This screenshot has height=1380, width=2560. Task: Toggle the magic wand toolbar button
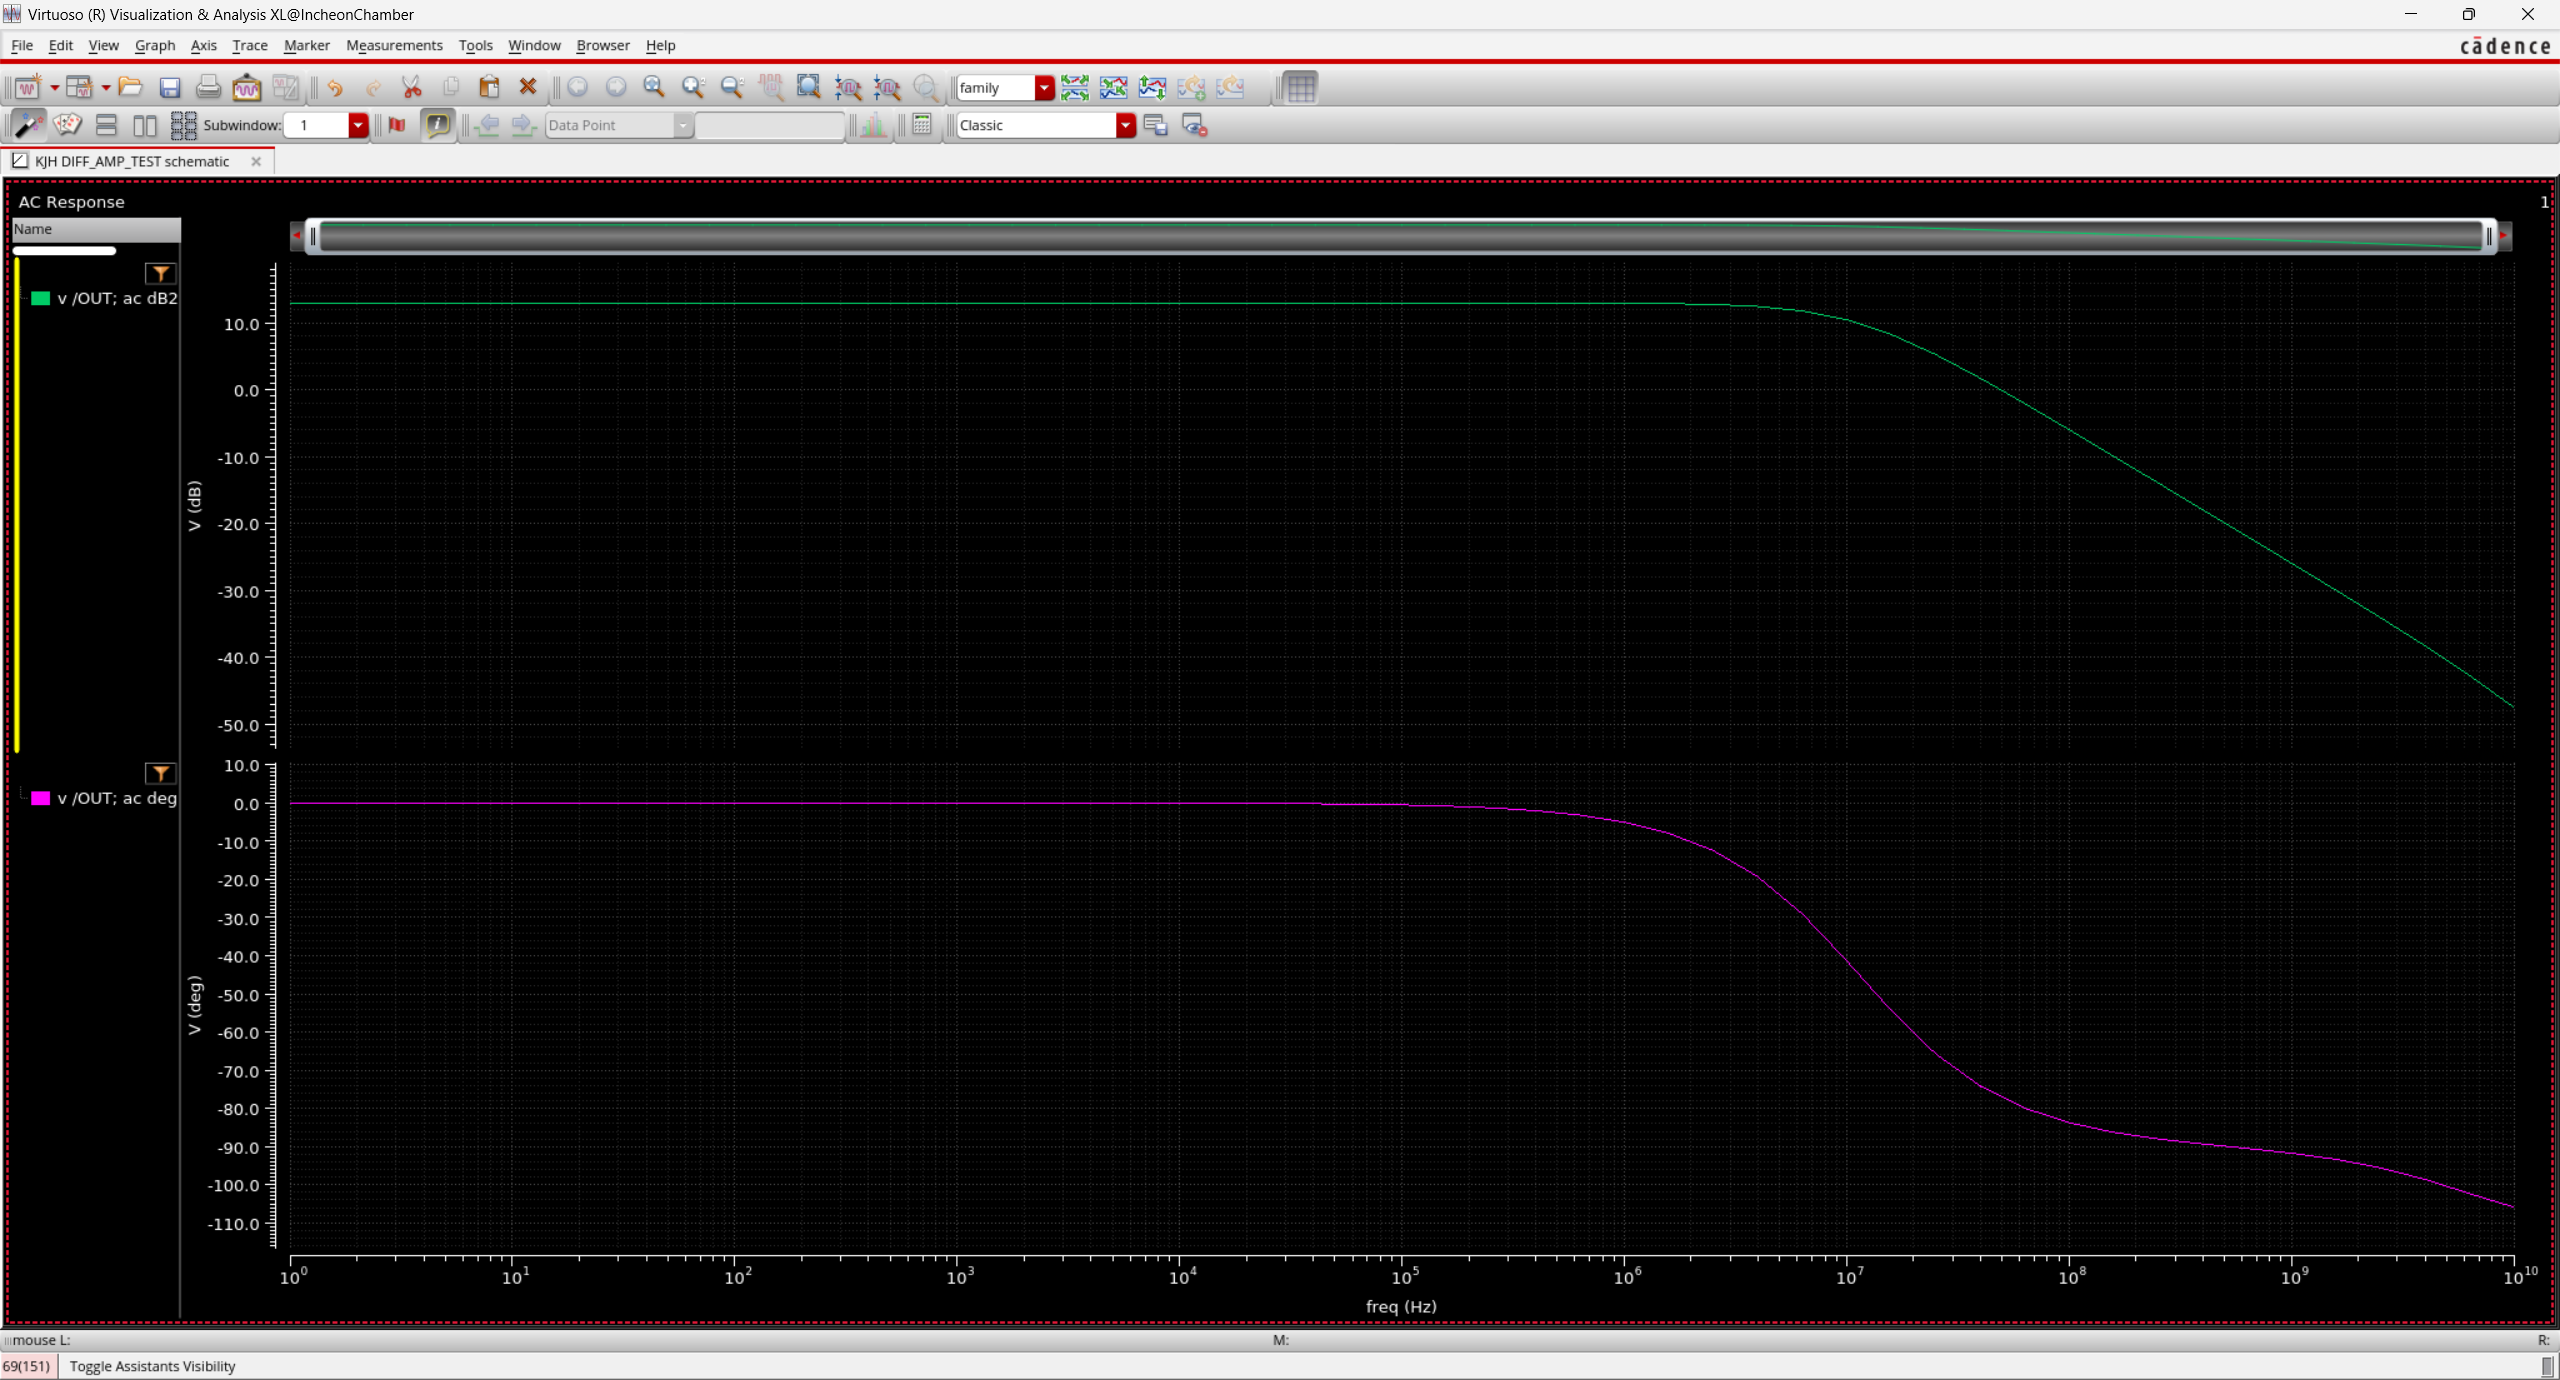pyautogui.click(x=28, y=125)
